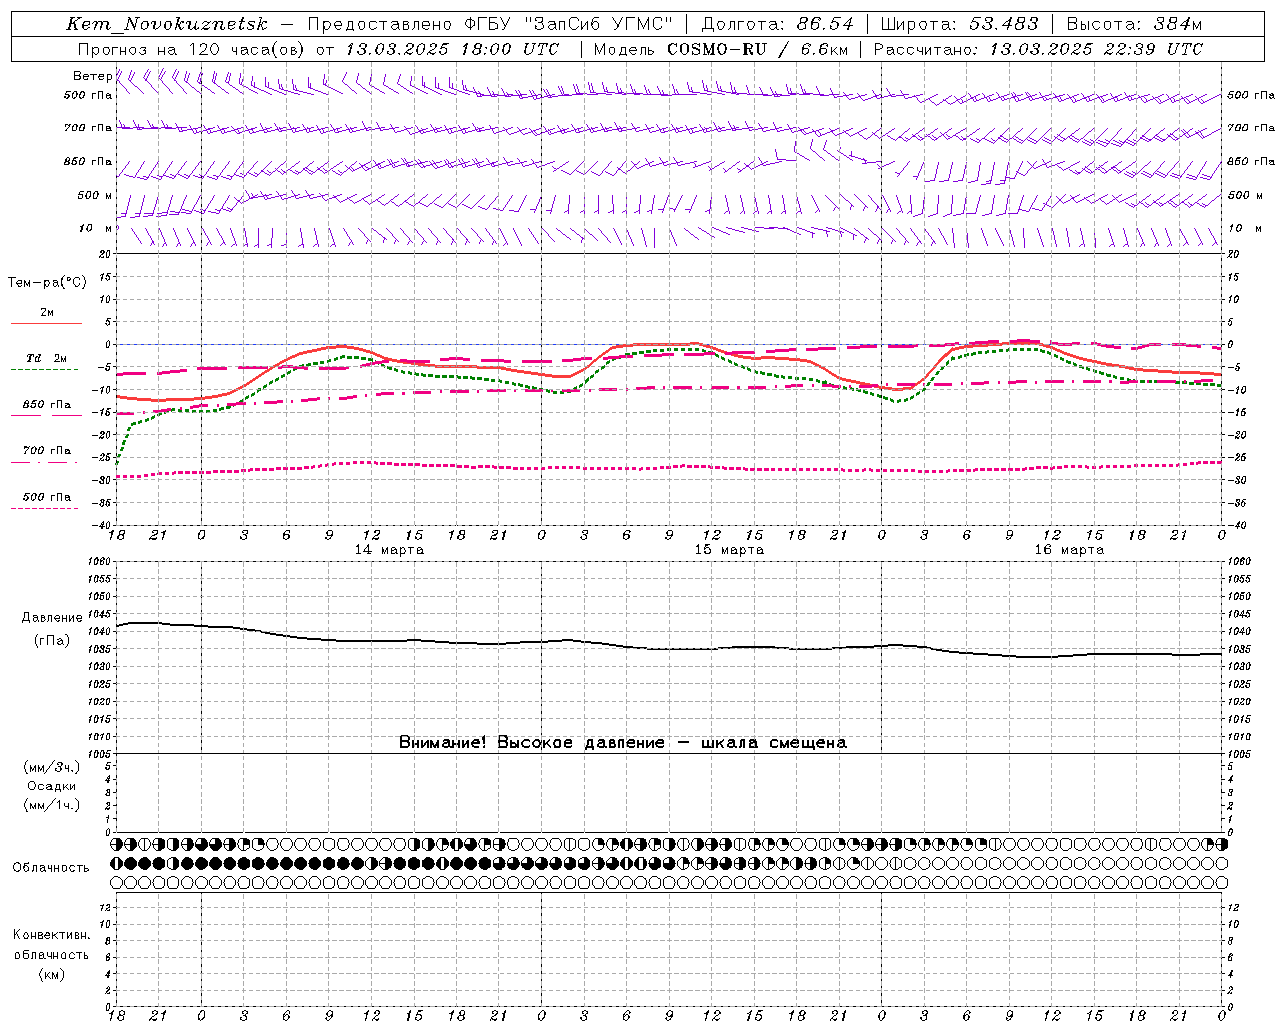Click the Конвективн. convective cloud label

[x=52, y=935]
